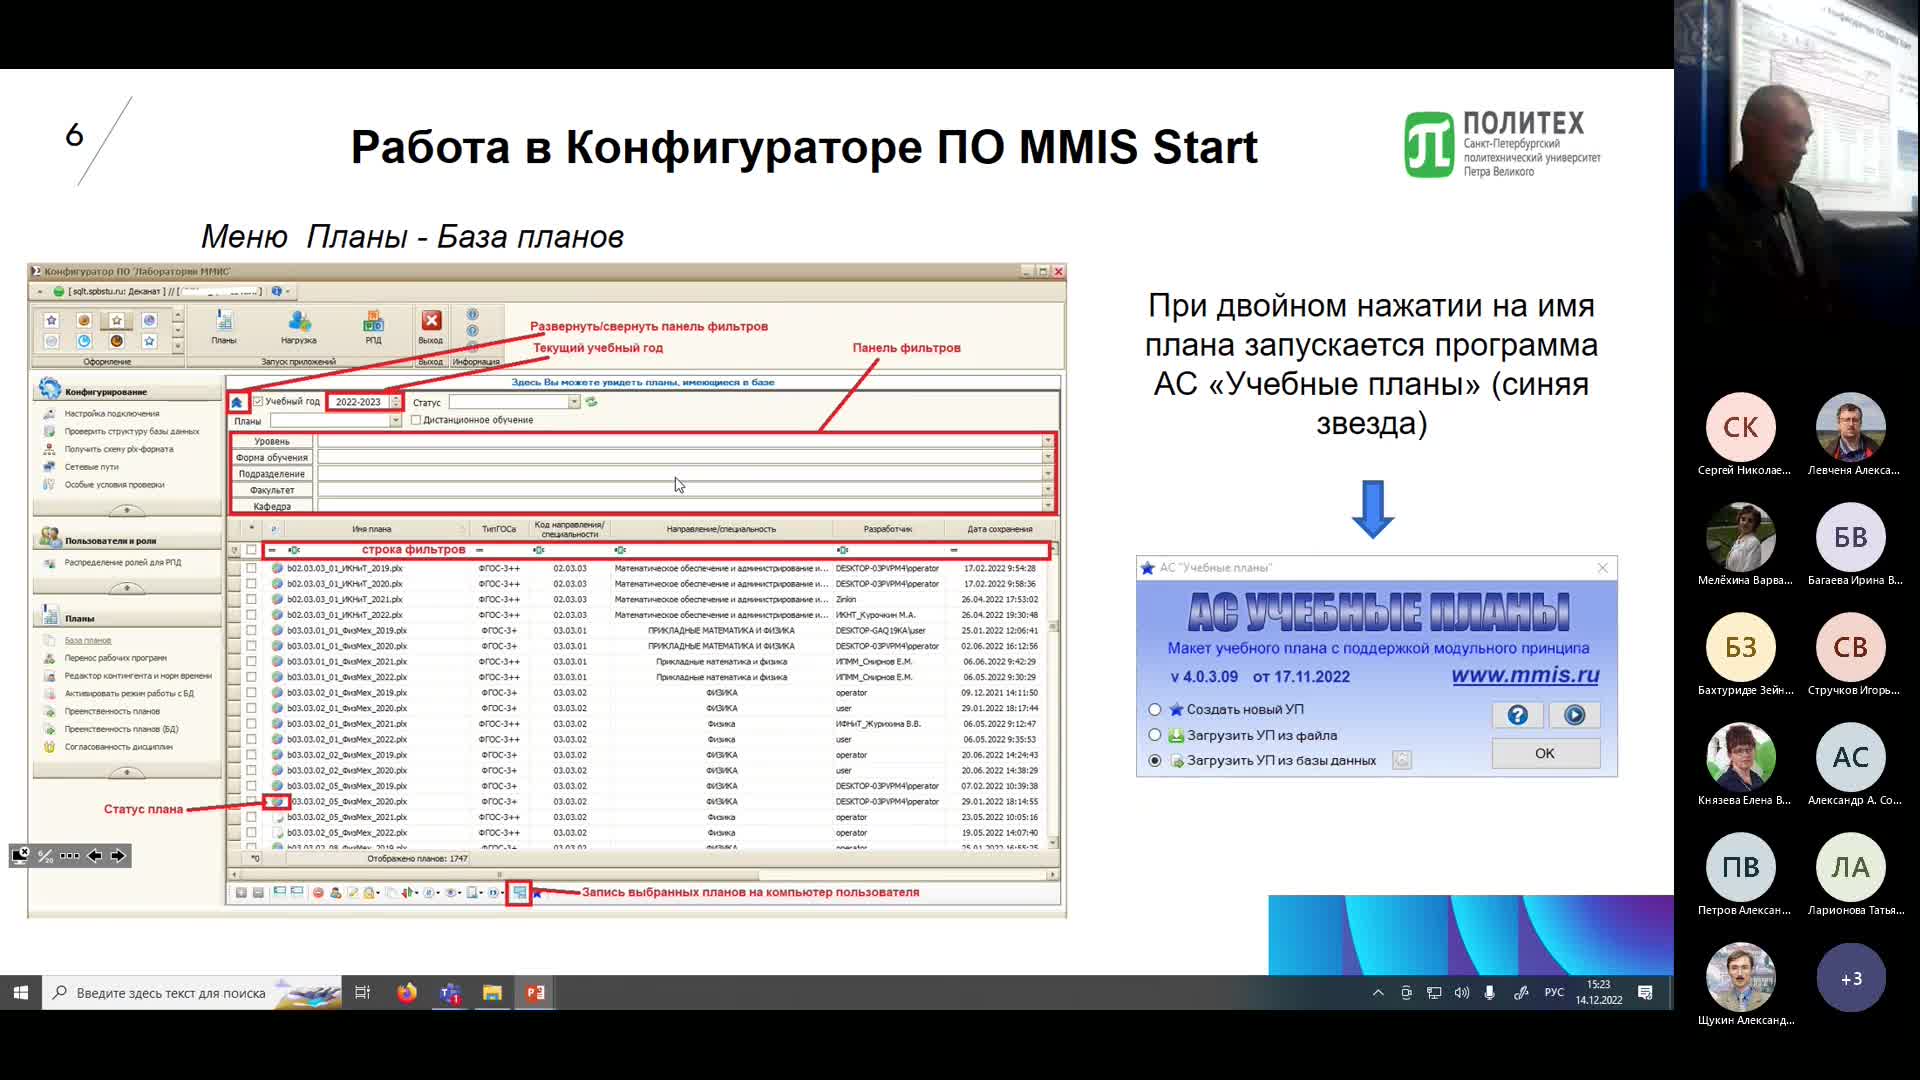
Task: Check the box for row b02.03.03_01_ИКНиТ_2019.plx
Action: point(251,568)
